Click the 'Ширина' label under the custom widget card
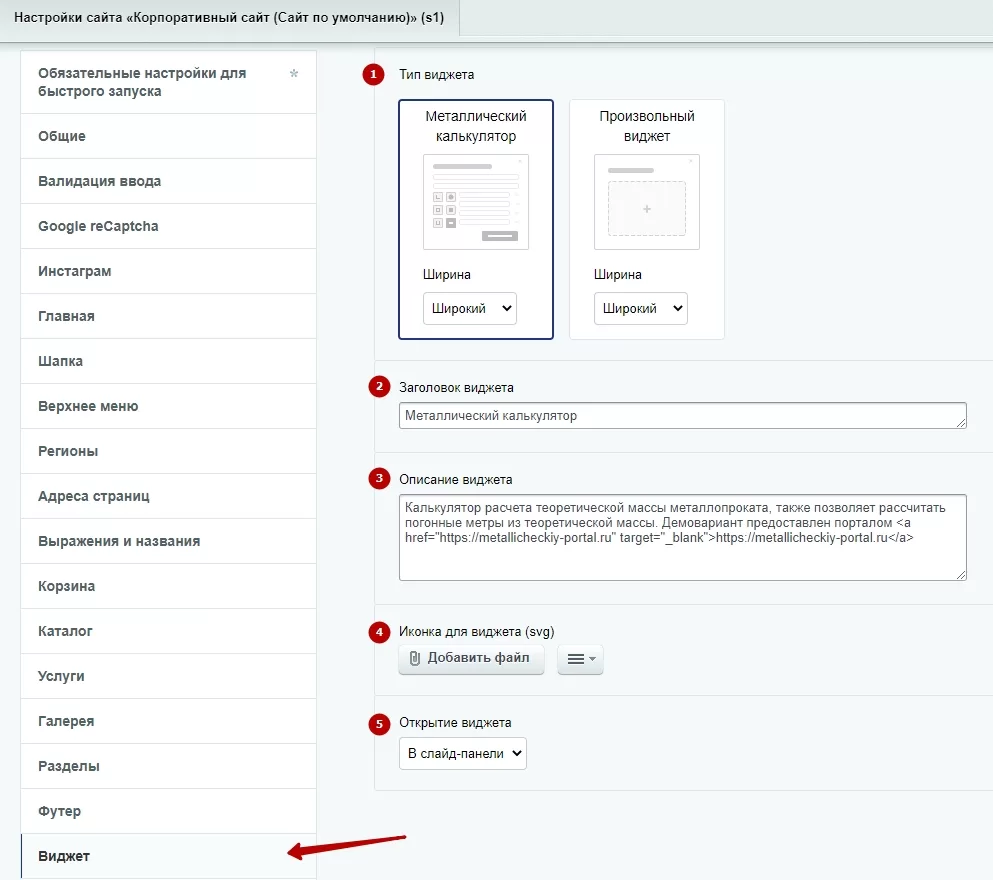The height and width of the screenshot is (880, 993). tap(618, 275)
